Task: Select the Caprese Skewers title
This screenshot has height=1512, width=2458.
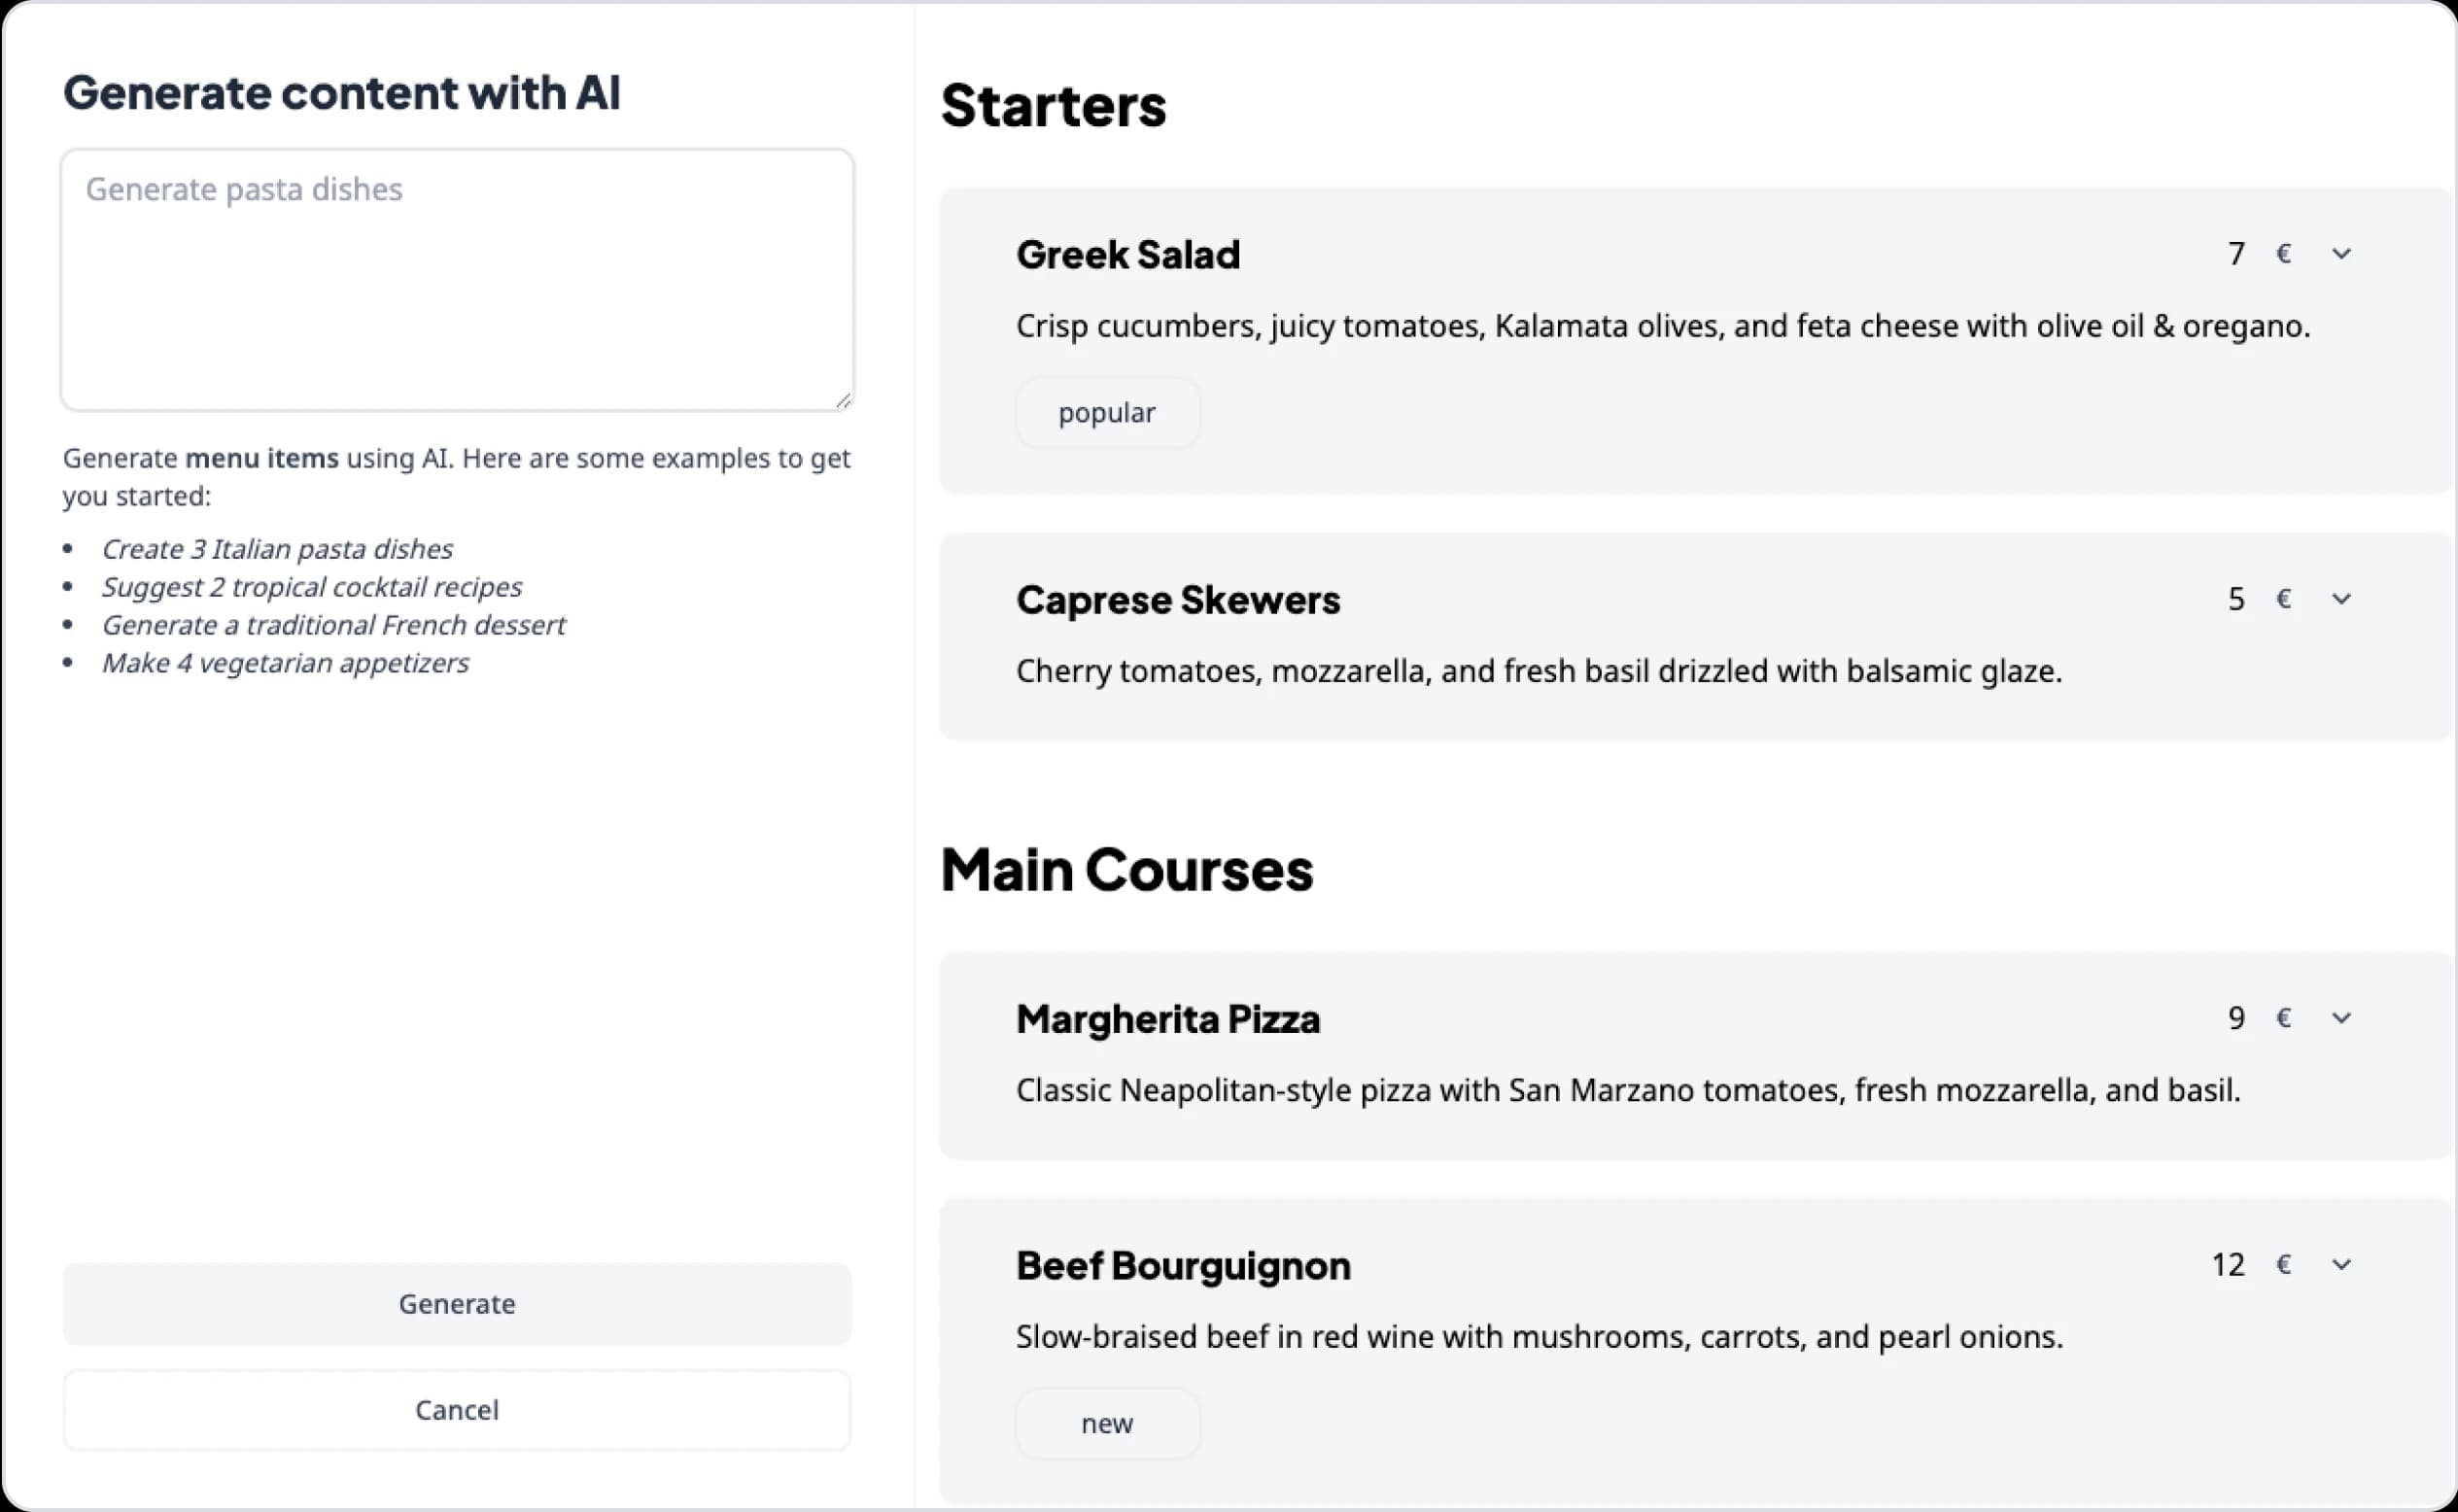Action: 1178,600
